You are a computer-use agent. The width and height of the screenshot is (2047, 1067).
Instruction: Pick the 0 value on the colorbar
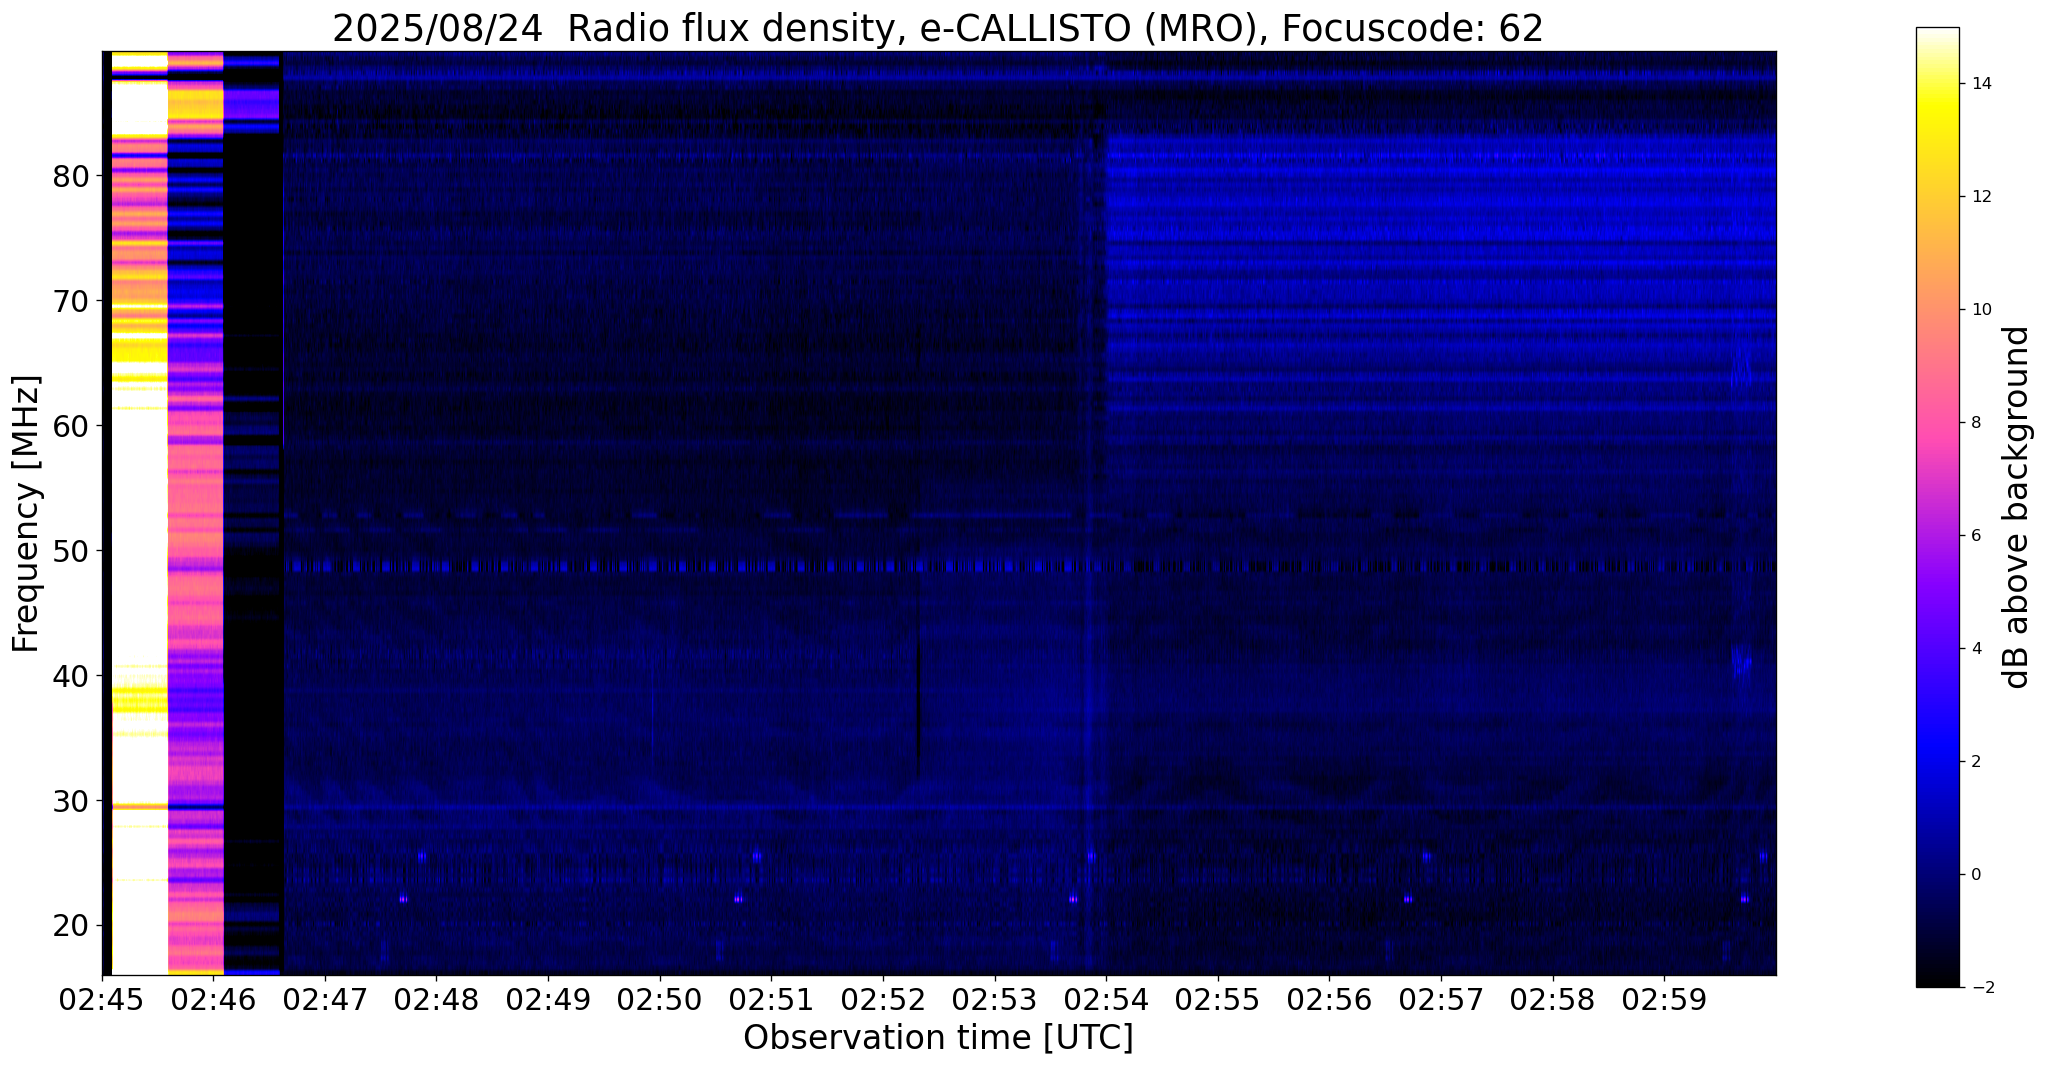(x=1975, y=875)
